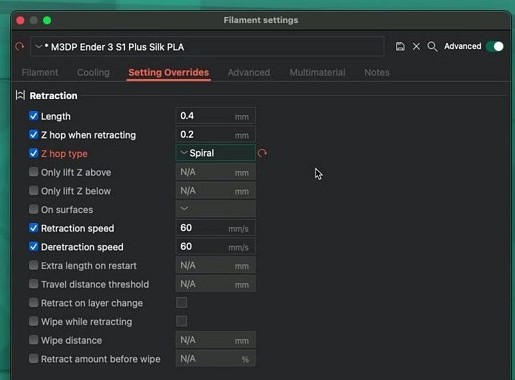Click the Deretraction speed value field
The width and height of the screenshot is (515, 380).
coord(216,246)
